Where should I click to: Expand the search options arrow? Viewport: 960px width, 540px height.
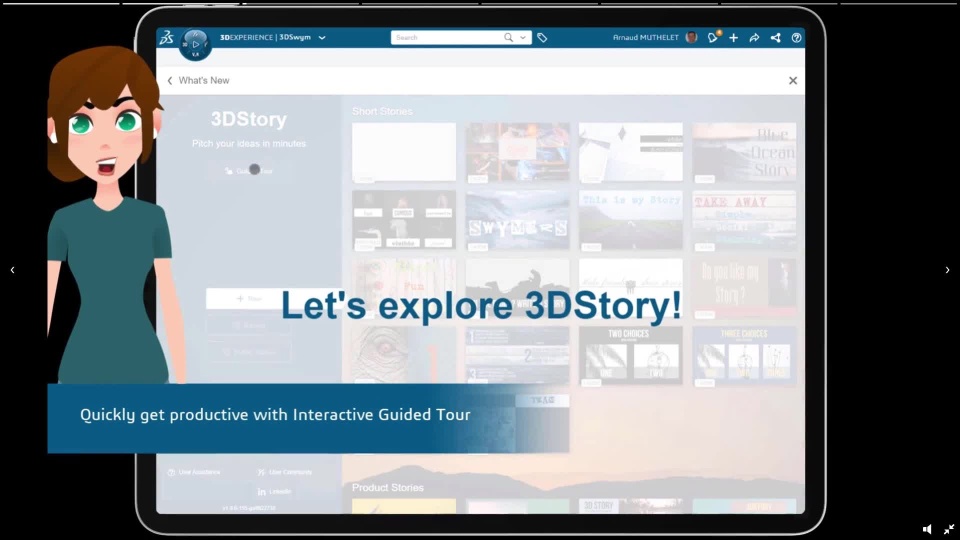coord(523,37)
